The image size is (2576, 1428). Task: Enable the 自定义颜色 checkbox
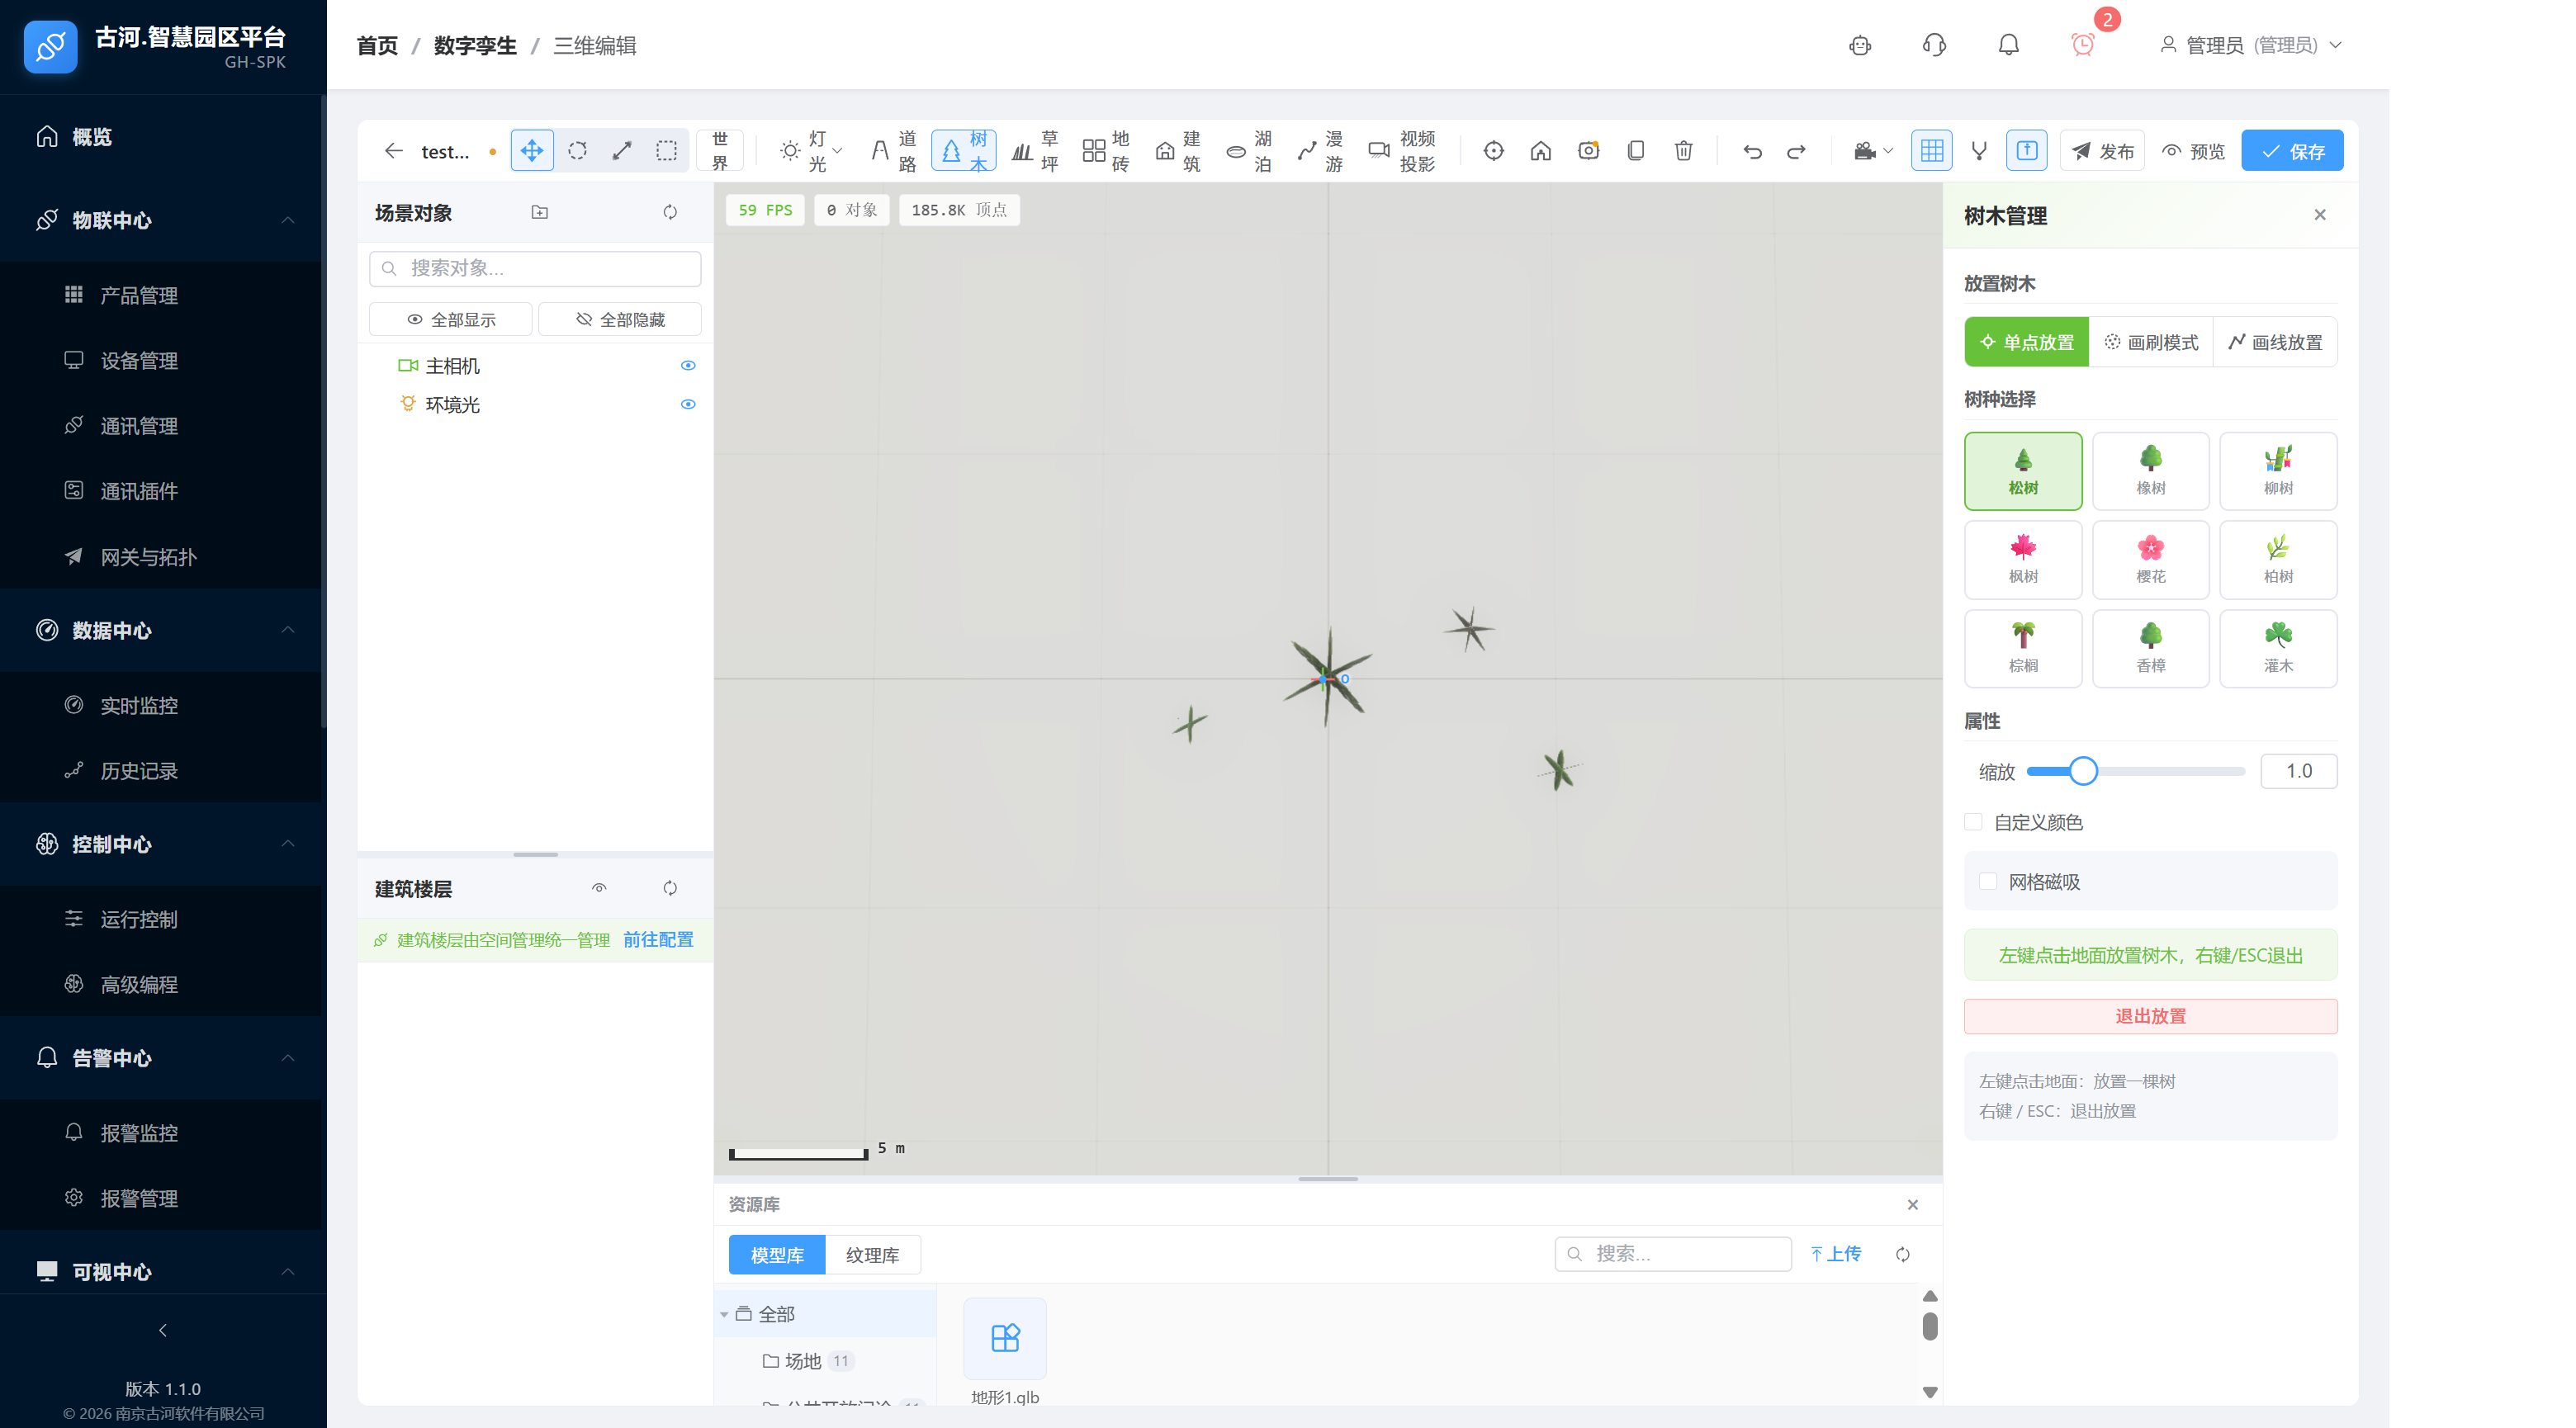(x=1973, y=822)
